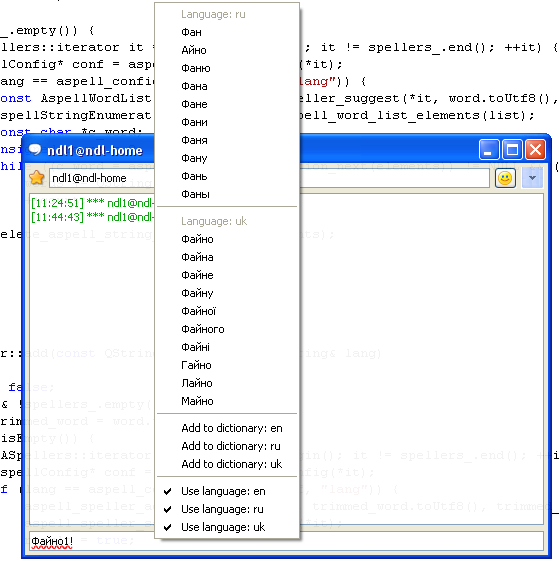Choose the Ukrainian suggestion Файна
Image resolution: width=559 pixels, height=566 pixels.
[227, 257]
